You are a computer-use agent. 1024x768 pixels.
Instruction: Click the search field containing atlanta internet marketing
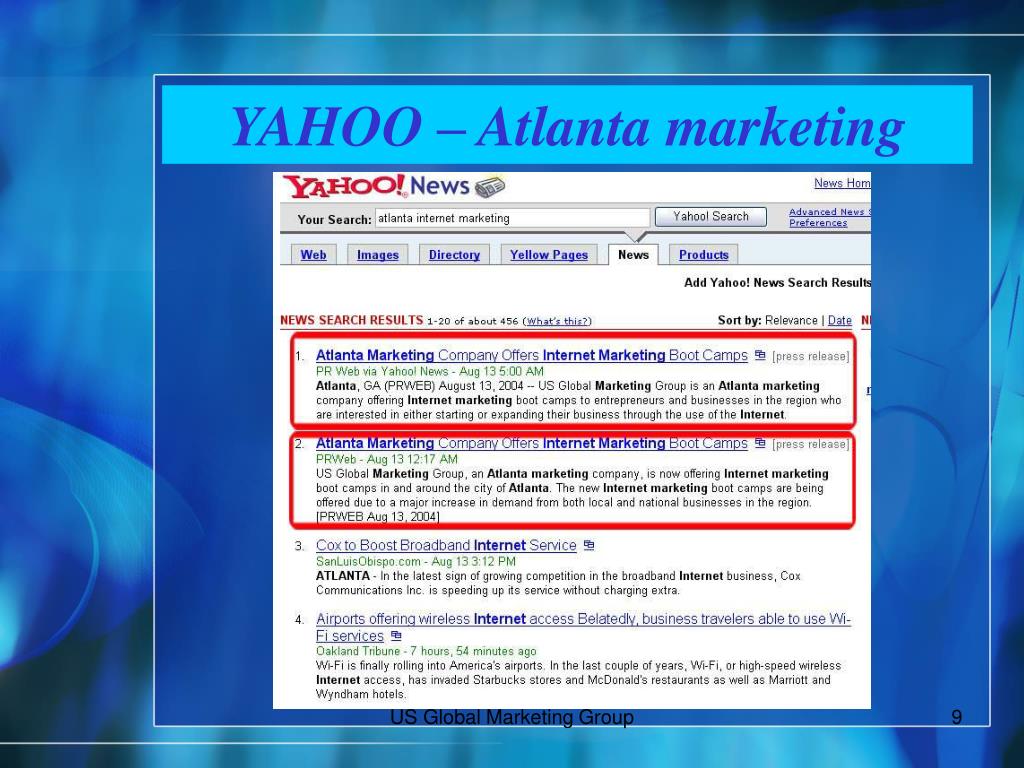(513, 218)
